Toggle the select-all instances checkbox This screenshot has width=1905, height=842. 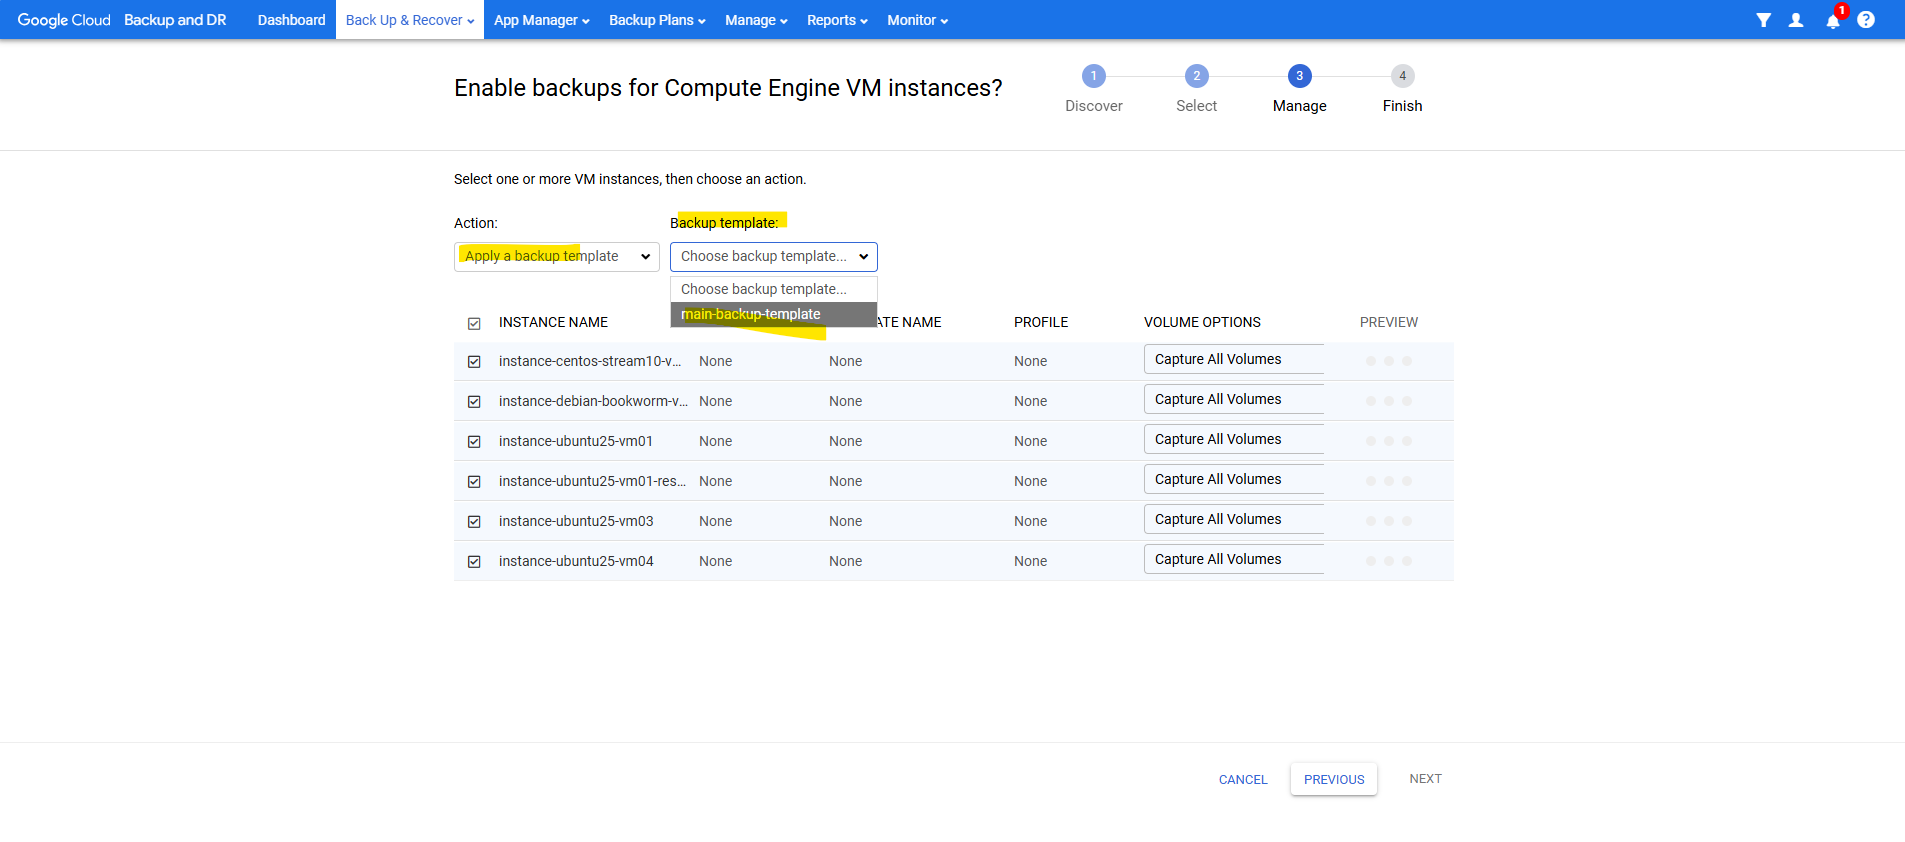point(474,323)
